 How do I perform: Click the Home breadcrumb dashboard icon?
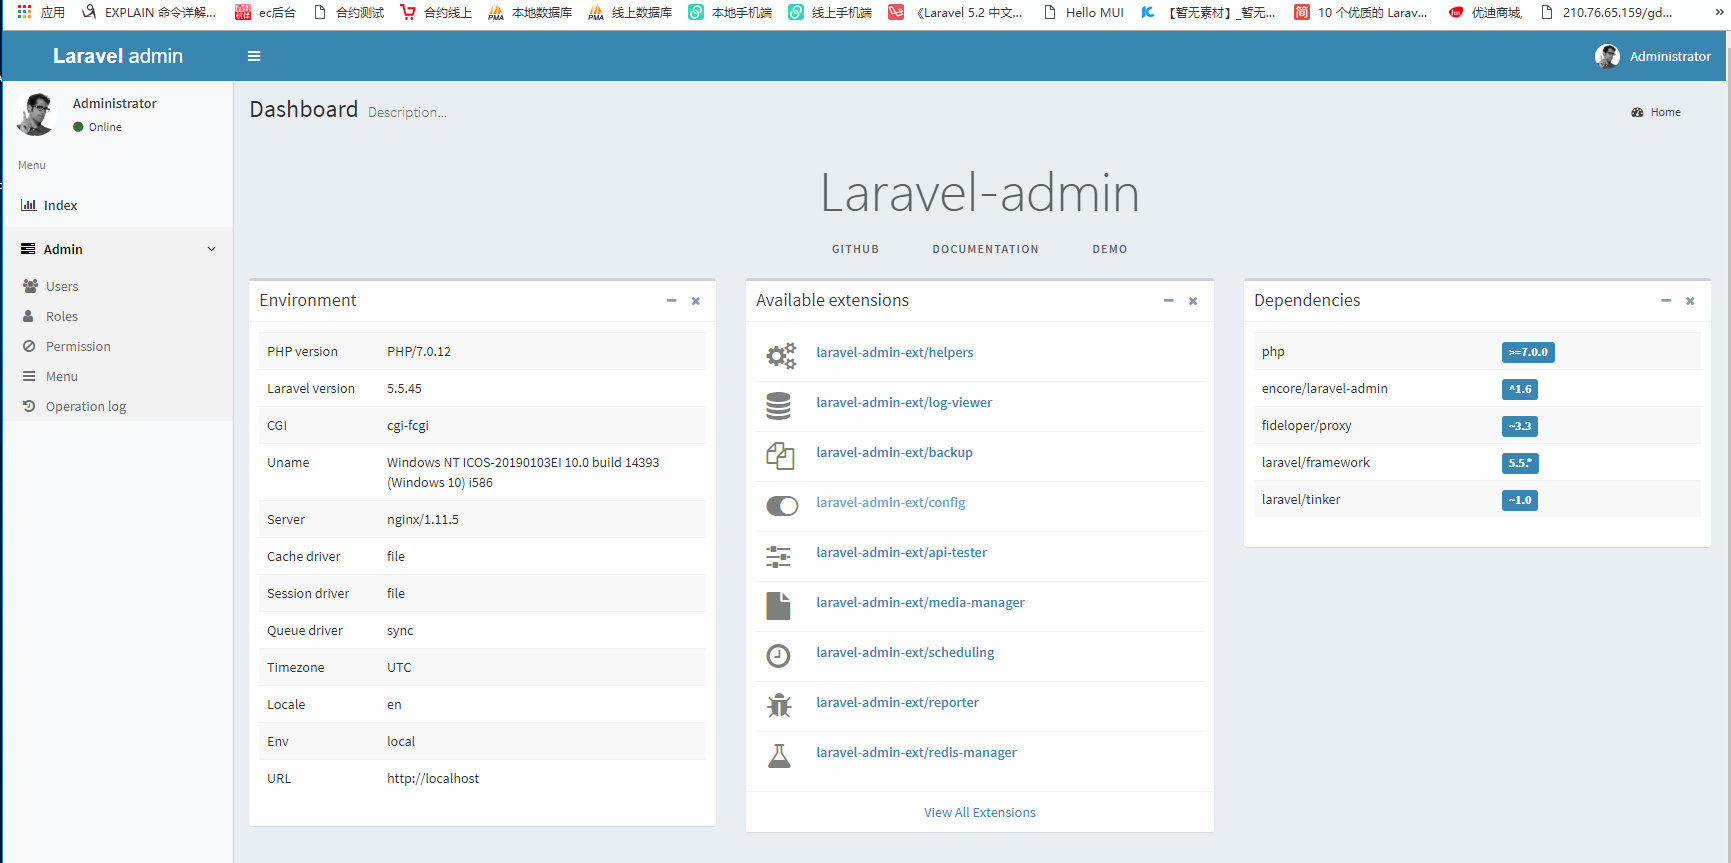1637,112
